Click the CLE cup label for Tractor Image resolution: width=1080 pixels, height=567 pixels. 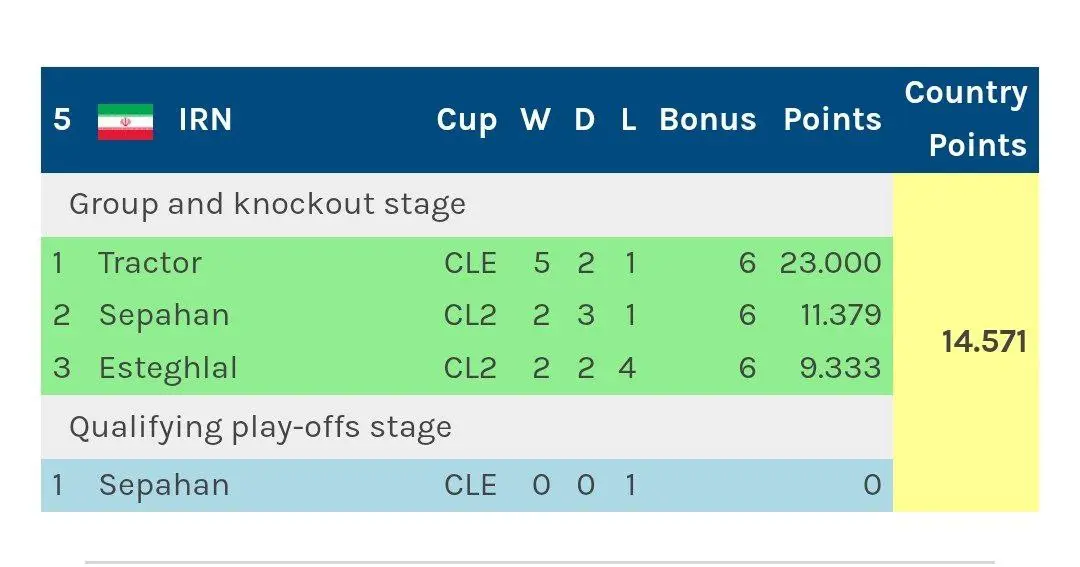[470, 263]
